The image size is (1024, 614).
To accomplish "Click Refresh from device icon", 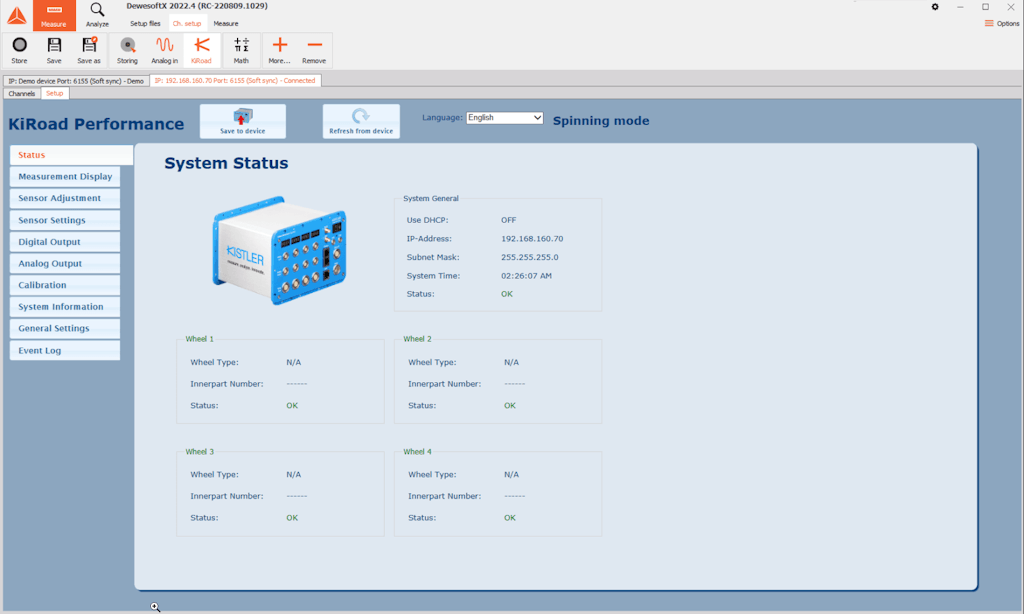I will [361, 121].
